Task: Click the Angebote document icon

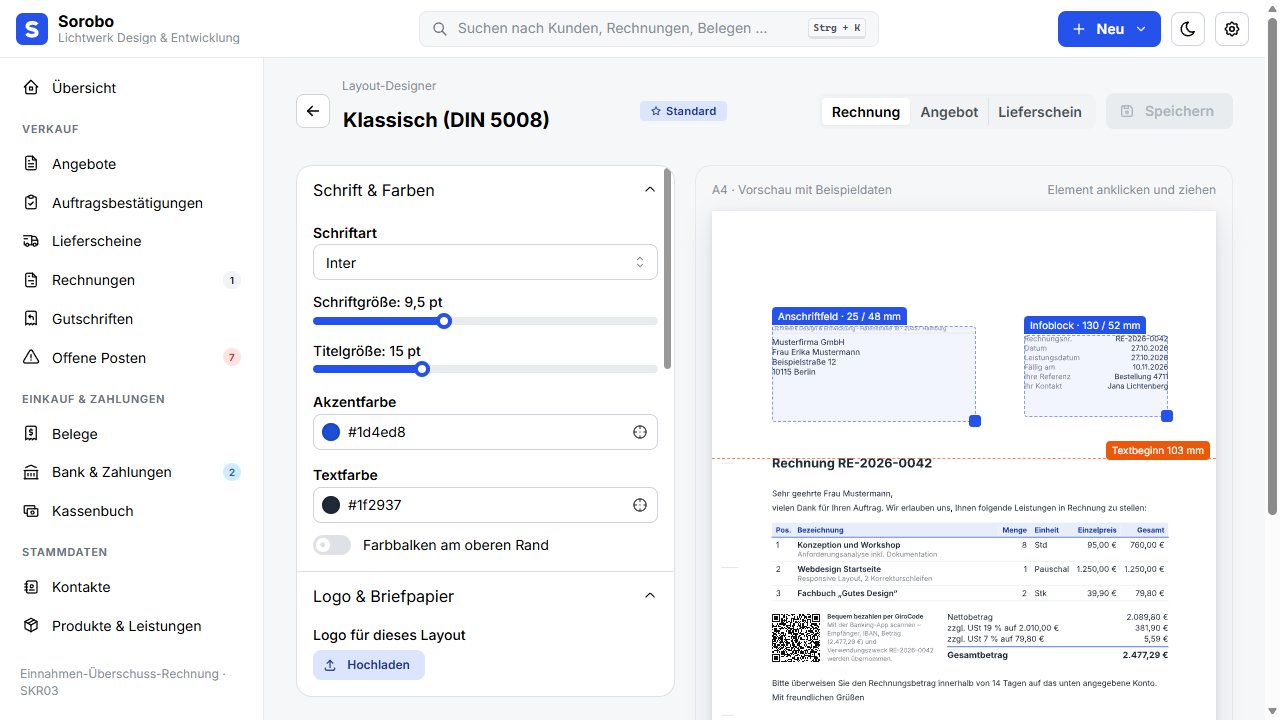Action: (32, 164)
